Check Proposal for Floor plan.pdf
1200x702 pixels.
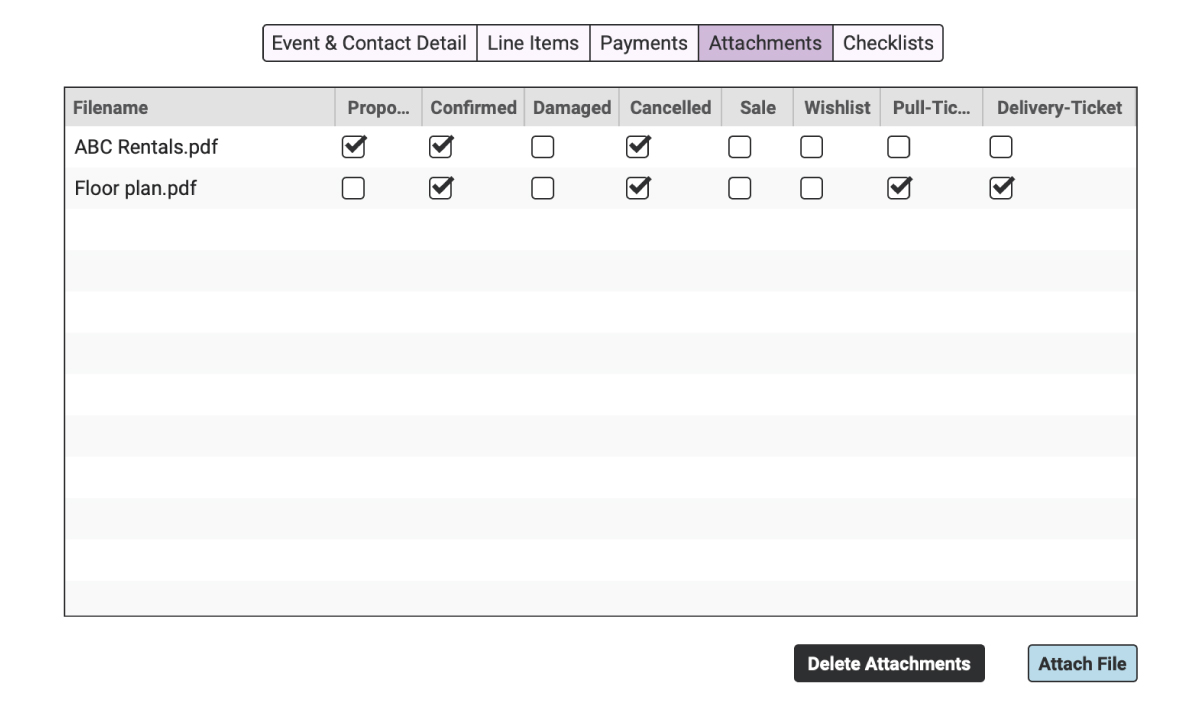[353, 188]
